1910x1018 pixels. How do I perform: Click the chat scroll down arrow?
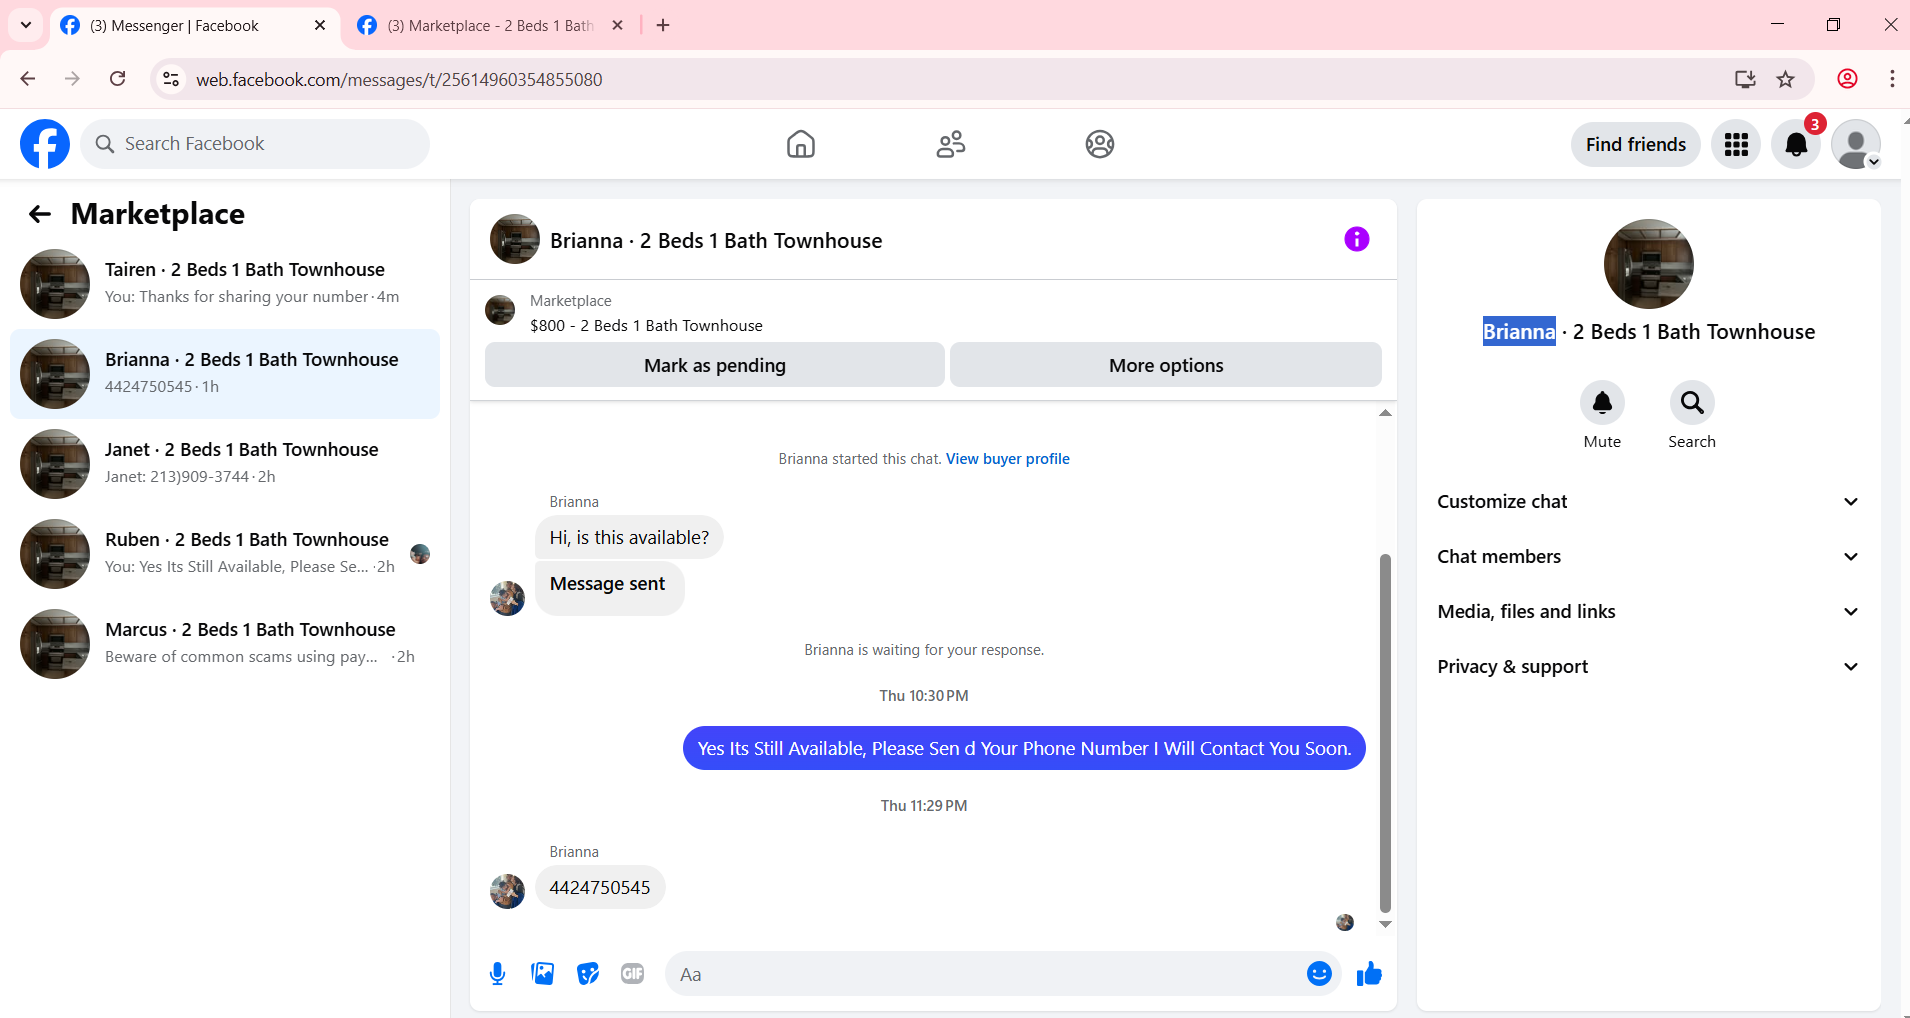[x=1385, y=924]
